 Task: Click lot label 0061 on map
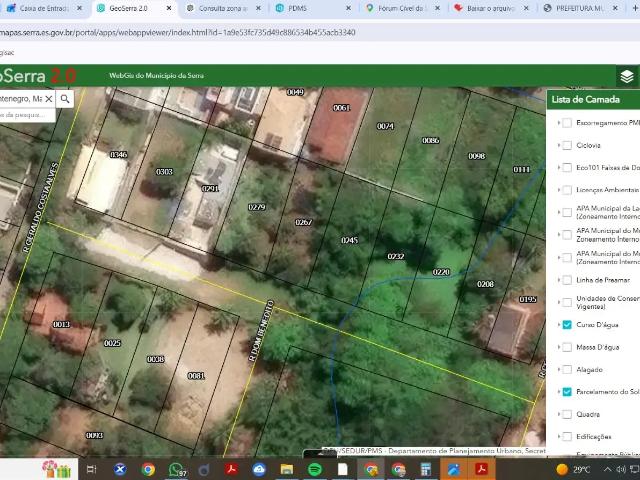[341, 108]
